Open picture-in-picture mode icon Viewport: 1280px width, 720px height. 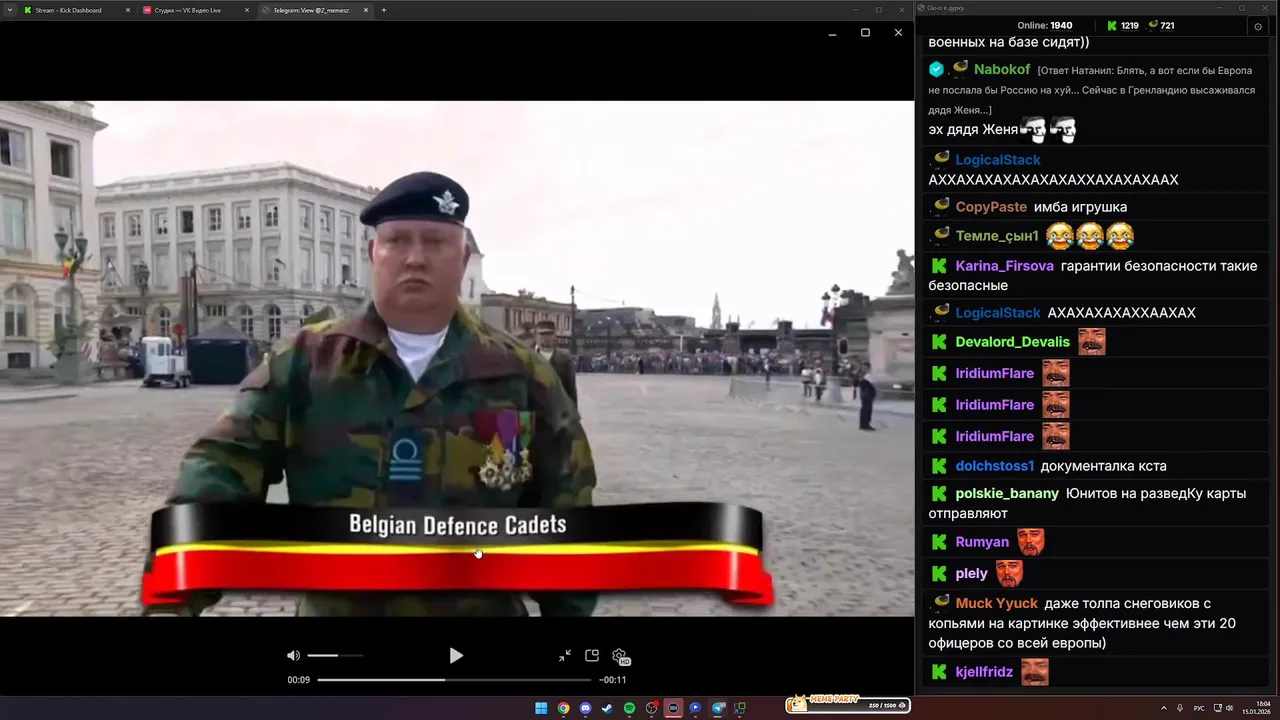click(x=592, y=656)
